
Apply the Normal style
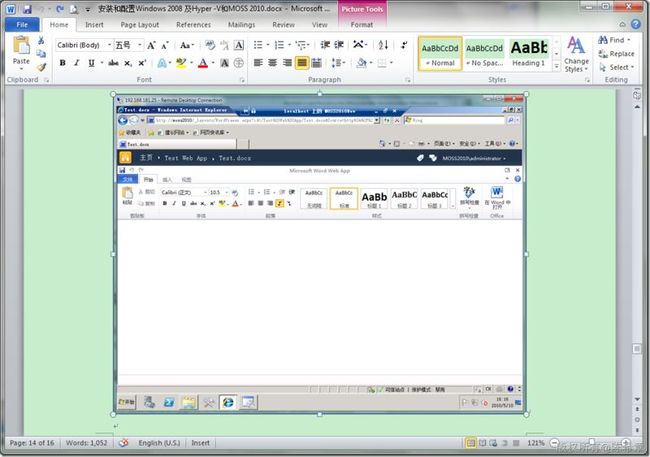440,53
